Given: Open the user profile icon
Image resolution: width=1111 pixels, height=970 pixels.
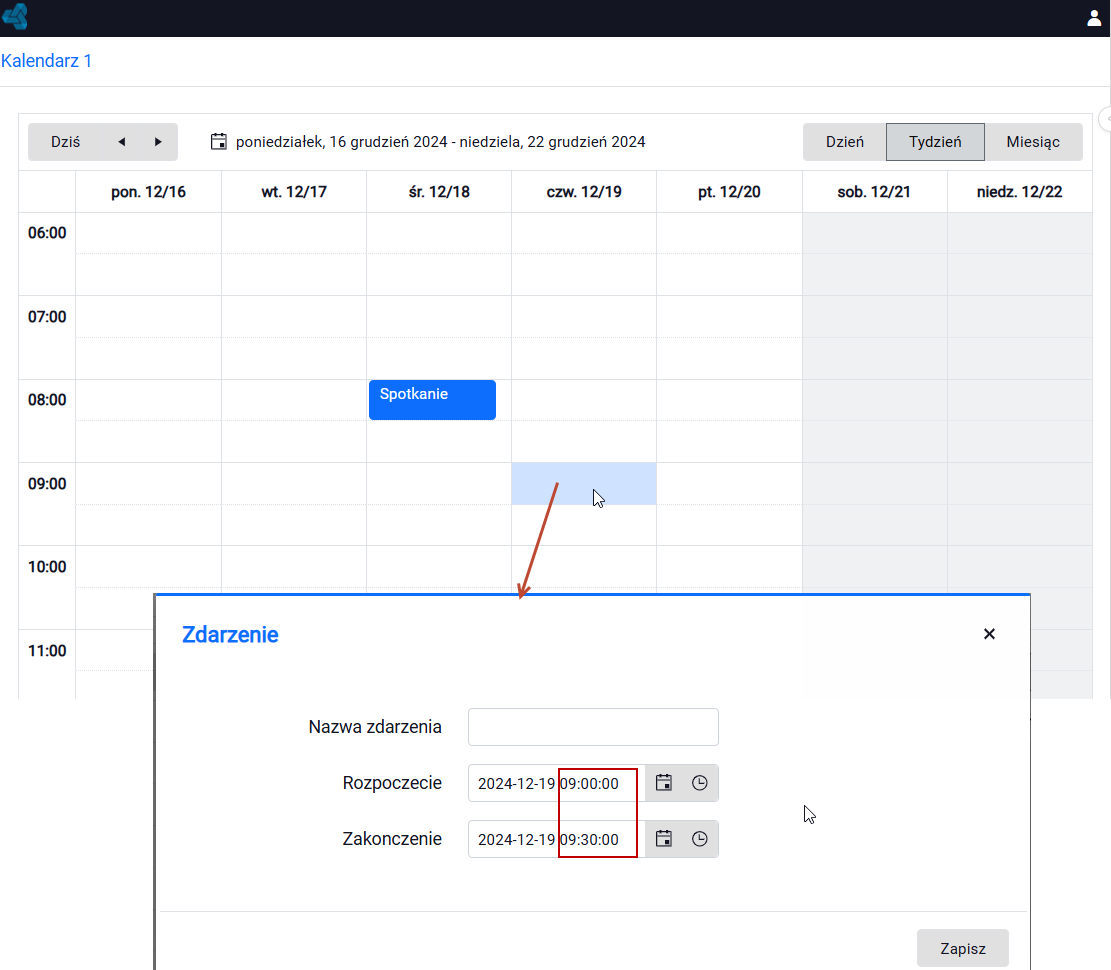Looking at the screenshot, I should pos(1094,18).
